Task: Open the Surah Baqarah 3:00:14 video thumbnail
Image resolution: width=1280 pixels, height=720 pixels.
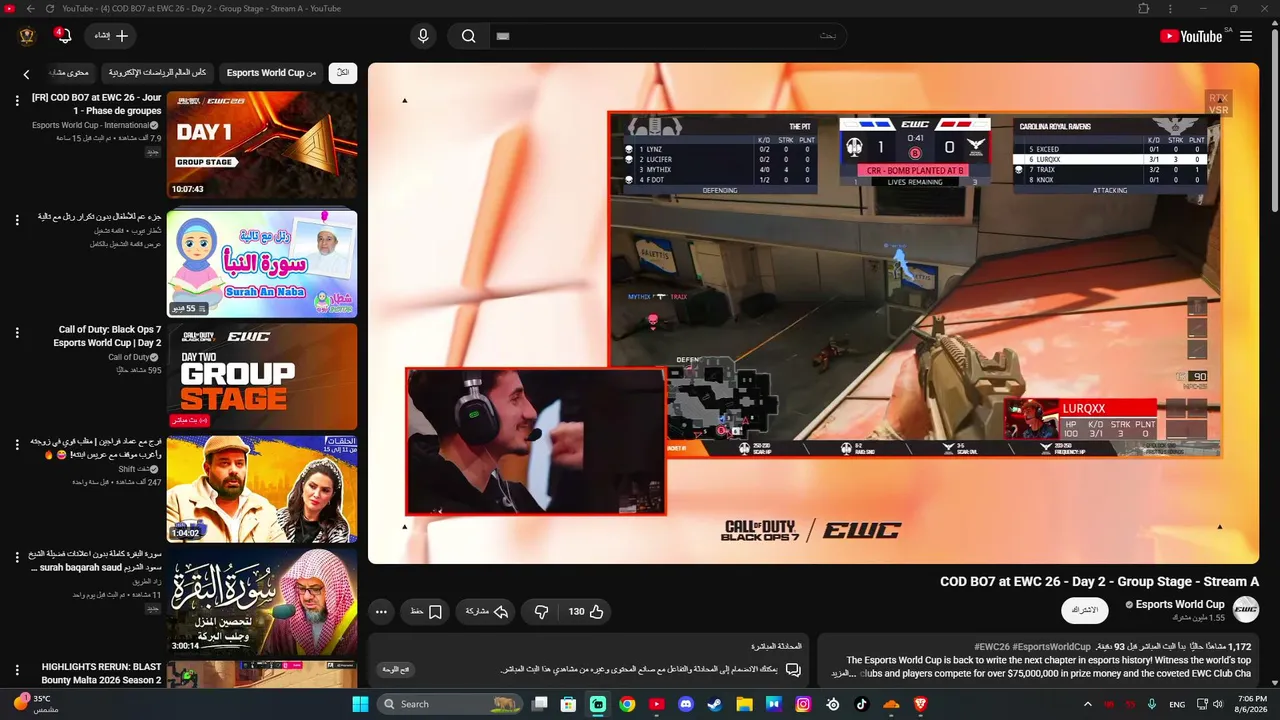Action: (262, 602)
